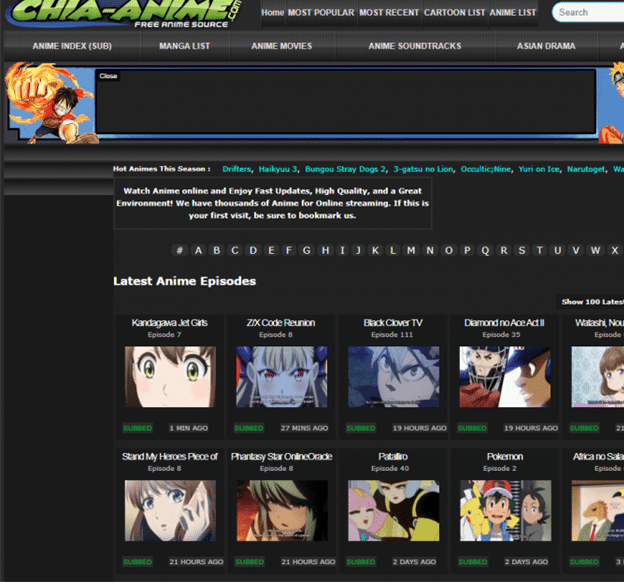This screenshot has height=587, width=624.
Task: Filter anime by letter J
Action: click(x=358, y=250)
